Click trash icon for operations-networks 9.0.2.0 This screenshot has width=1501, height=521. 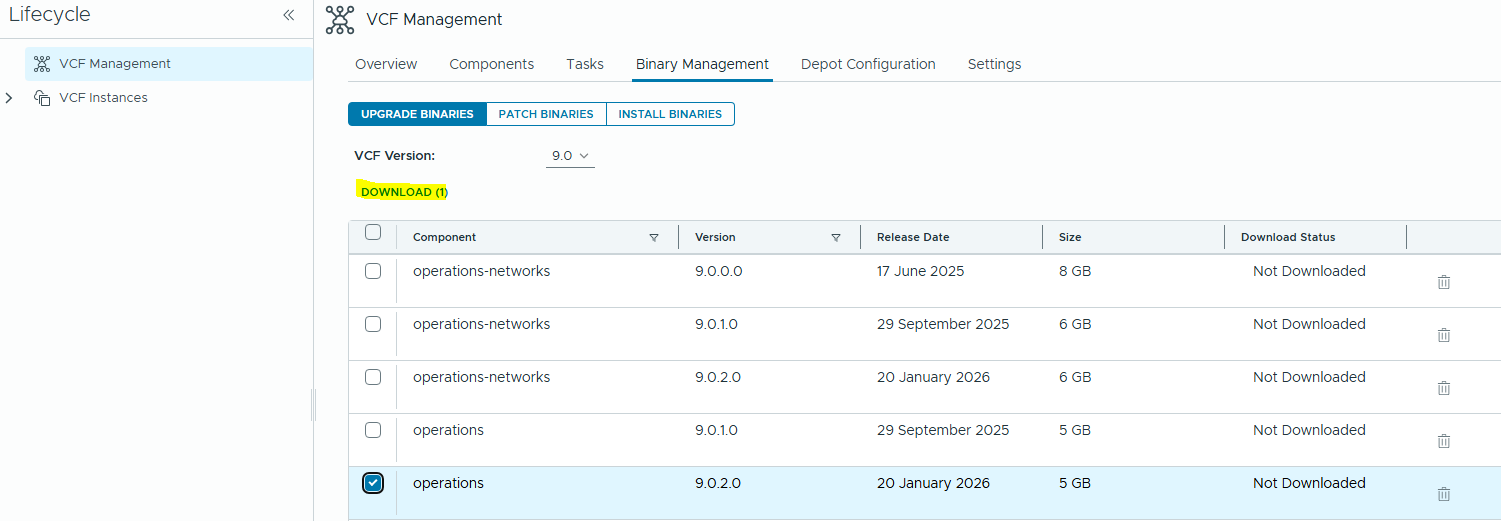[x=1443, y=388]
